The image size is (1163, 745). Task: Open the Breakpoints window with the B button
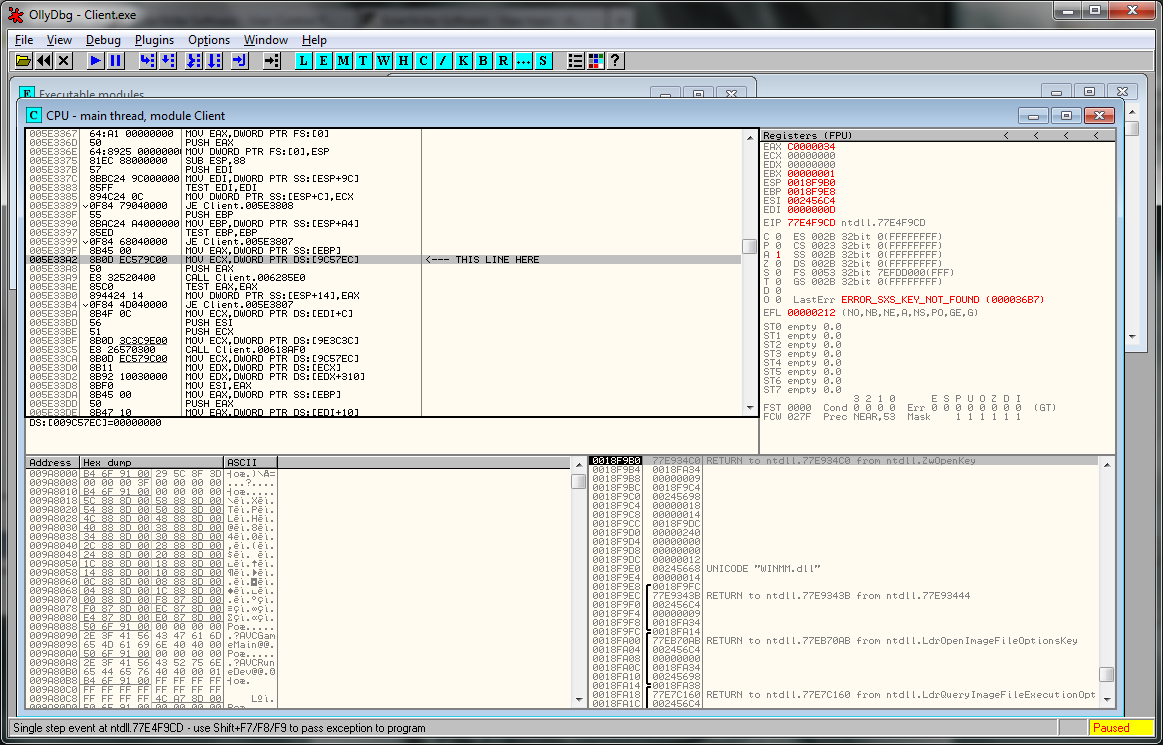tap(483, 61)
